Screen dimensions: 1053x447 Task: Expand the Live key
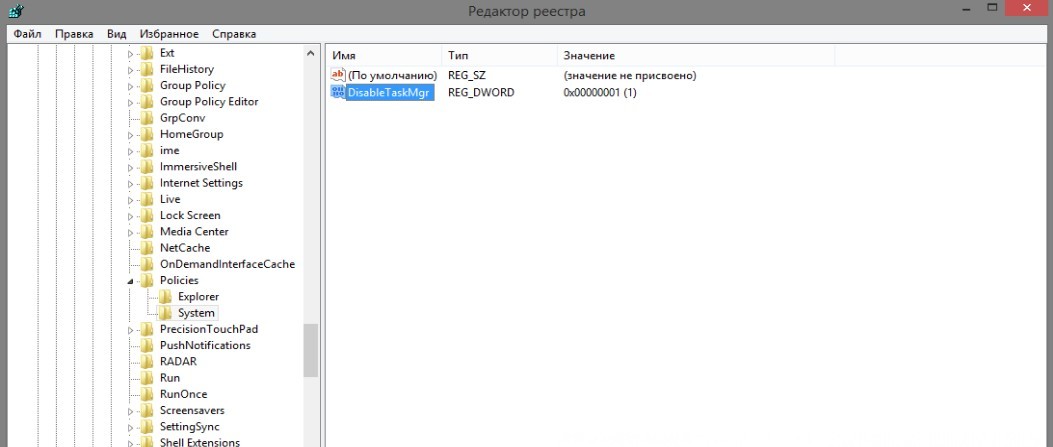(x=131, y=199)
